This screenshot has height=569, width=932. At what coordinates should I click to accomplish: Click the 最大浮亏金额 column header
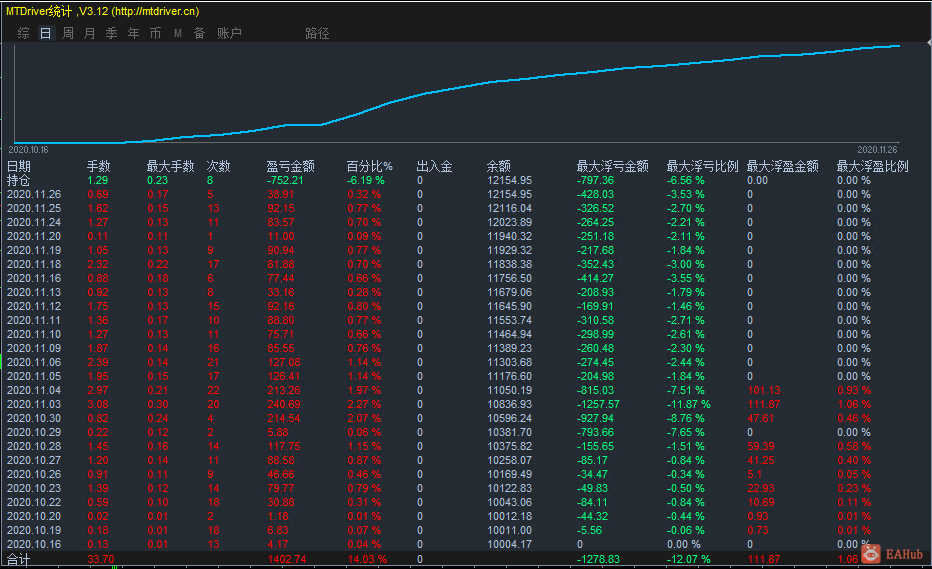tap(612, 166)
